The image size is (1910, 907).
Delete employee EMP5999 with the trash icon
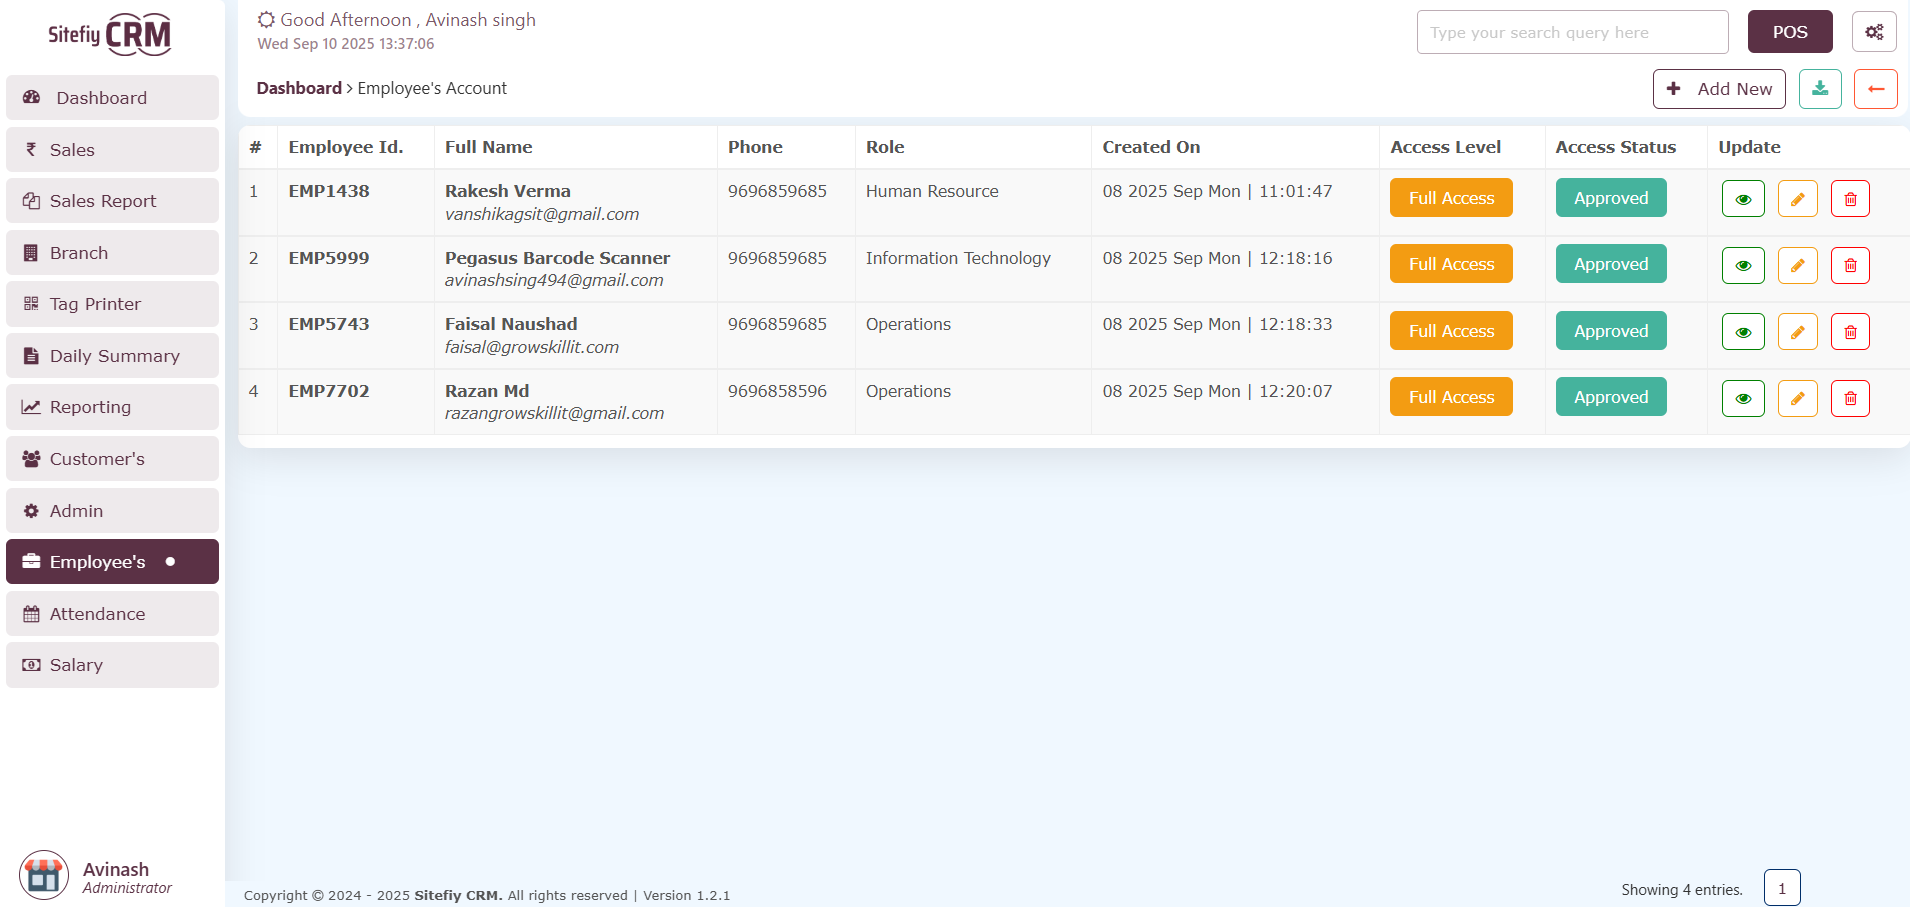click(1850, 265)
